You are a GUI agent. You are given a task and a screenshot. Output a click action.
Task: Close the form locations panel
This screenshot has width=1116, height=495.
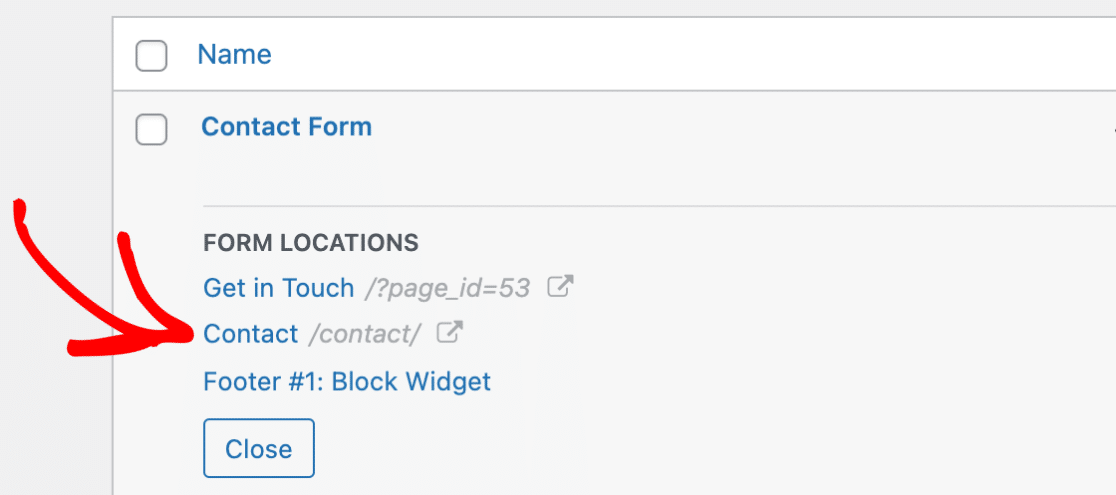point(259,448)
